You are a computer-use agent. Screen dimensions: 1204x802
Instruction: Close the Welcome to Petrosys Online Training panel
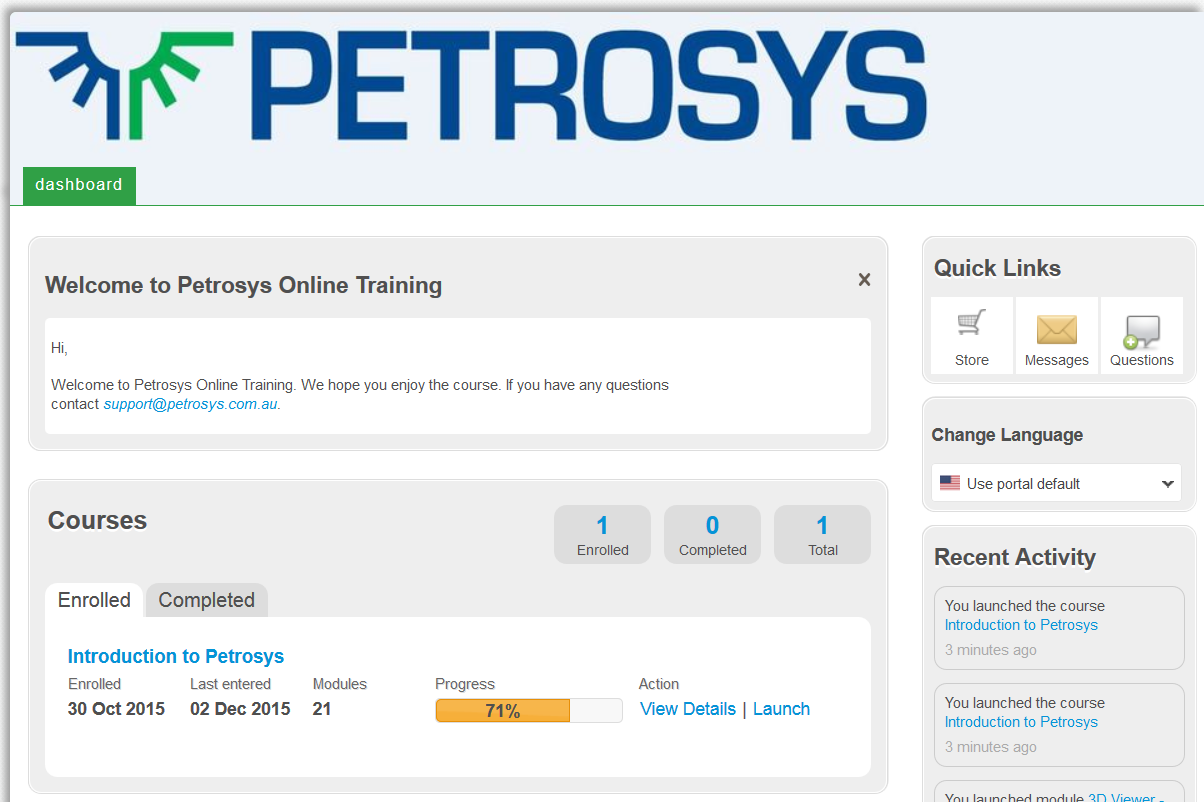click(864, 280)
